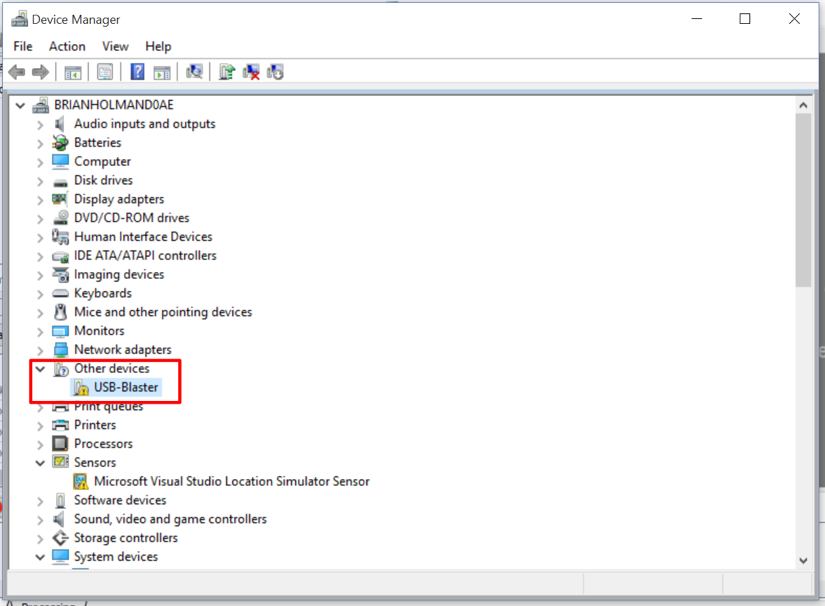Click the Storage controllers category icon
Image resolution: width=825 pixels, height=606 pixels.
pos(61,538)
